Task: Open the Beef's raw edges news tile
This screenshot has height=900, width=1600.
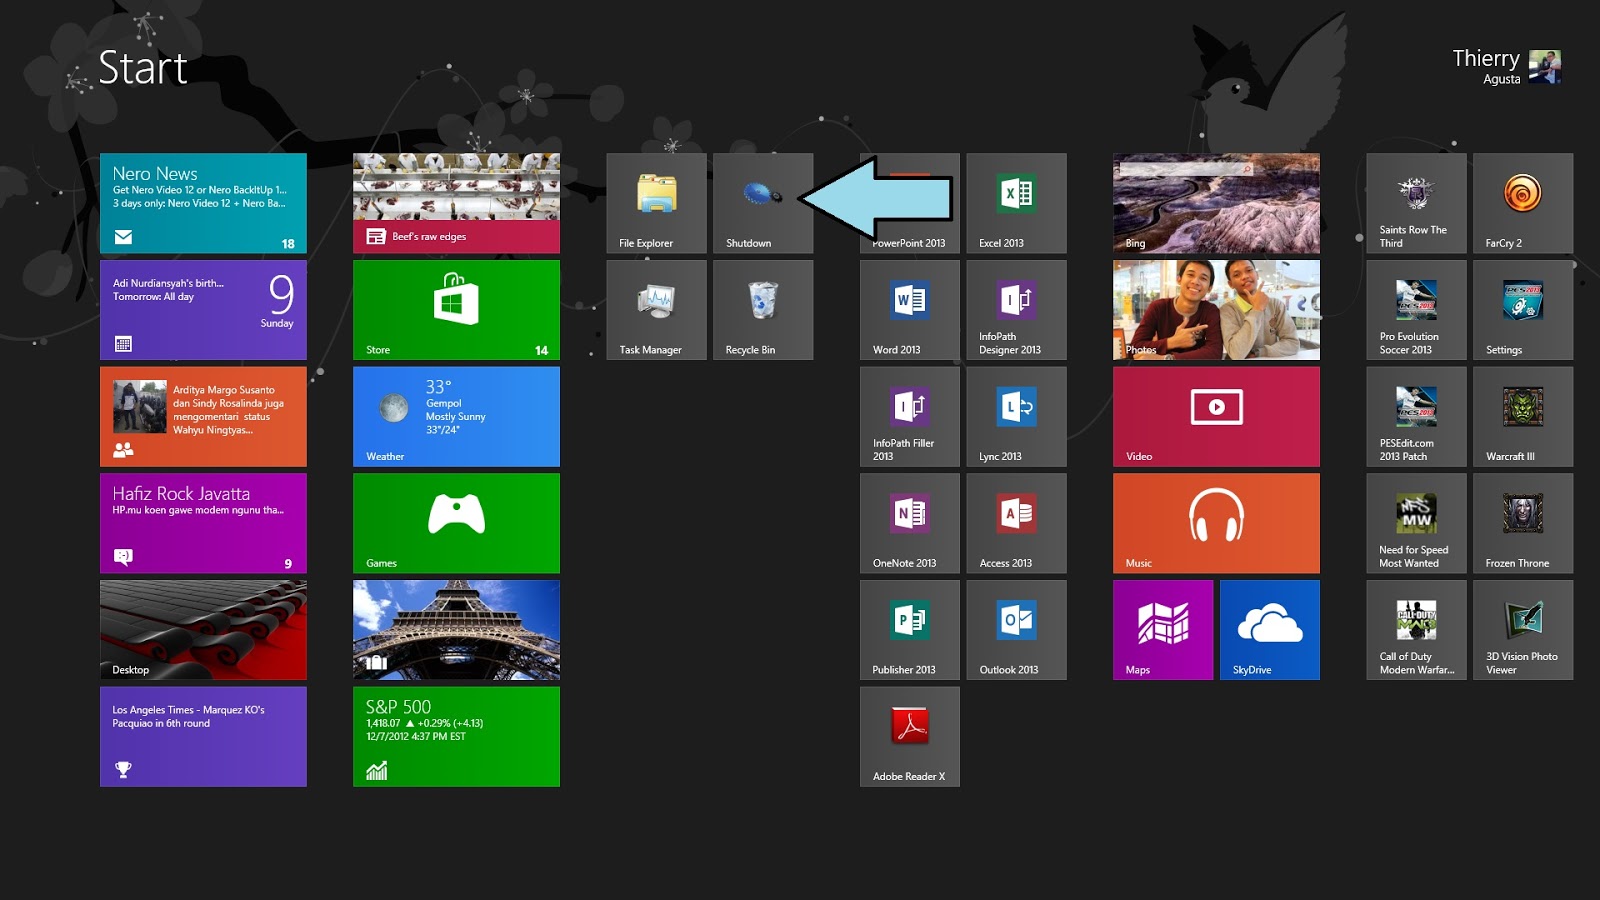Action: [456, 203]
